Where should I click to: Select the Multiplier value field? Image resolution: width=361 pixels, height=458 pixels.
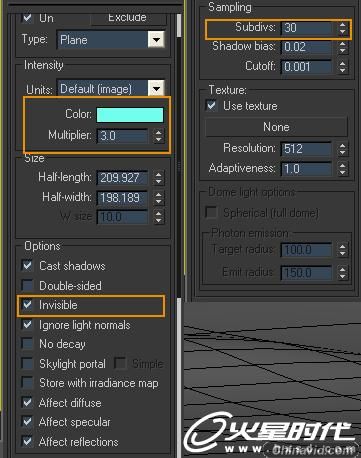click(122, 136)
